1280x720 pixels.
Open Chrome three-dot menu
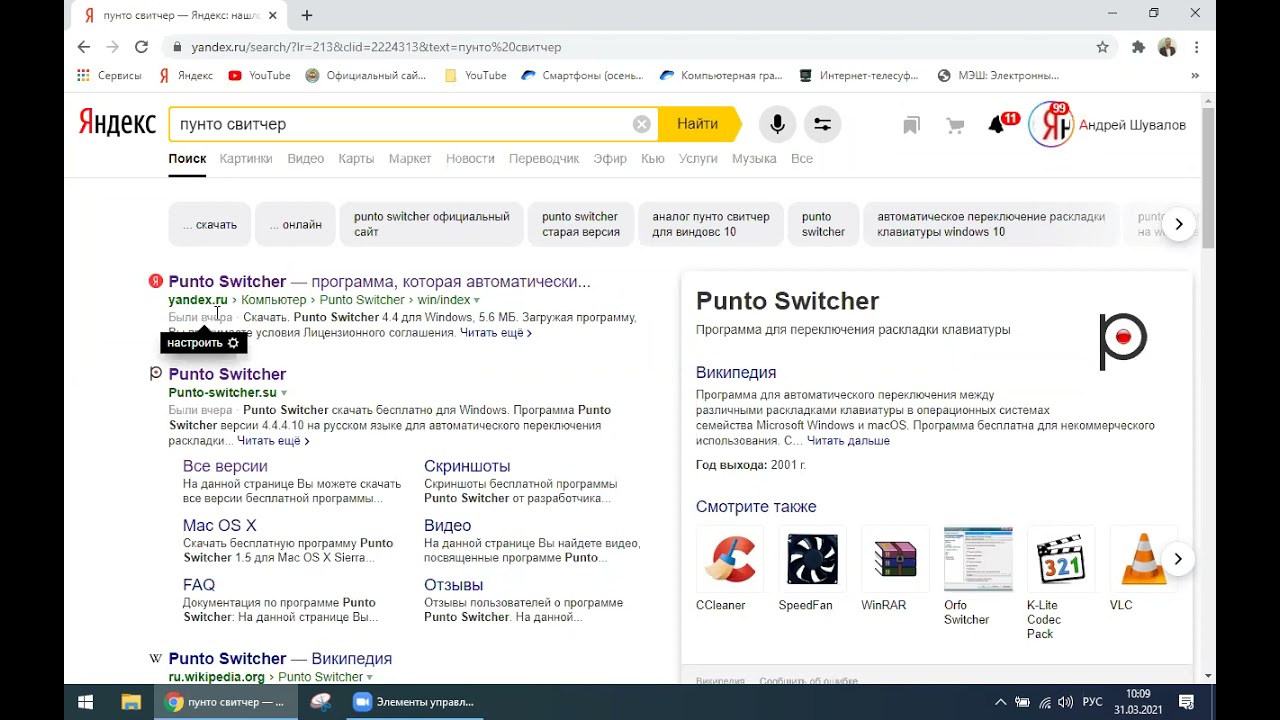point(1196,47)
